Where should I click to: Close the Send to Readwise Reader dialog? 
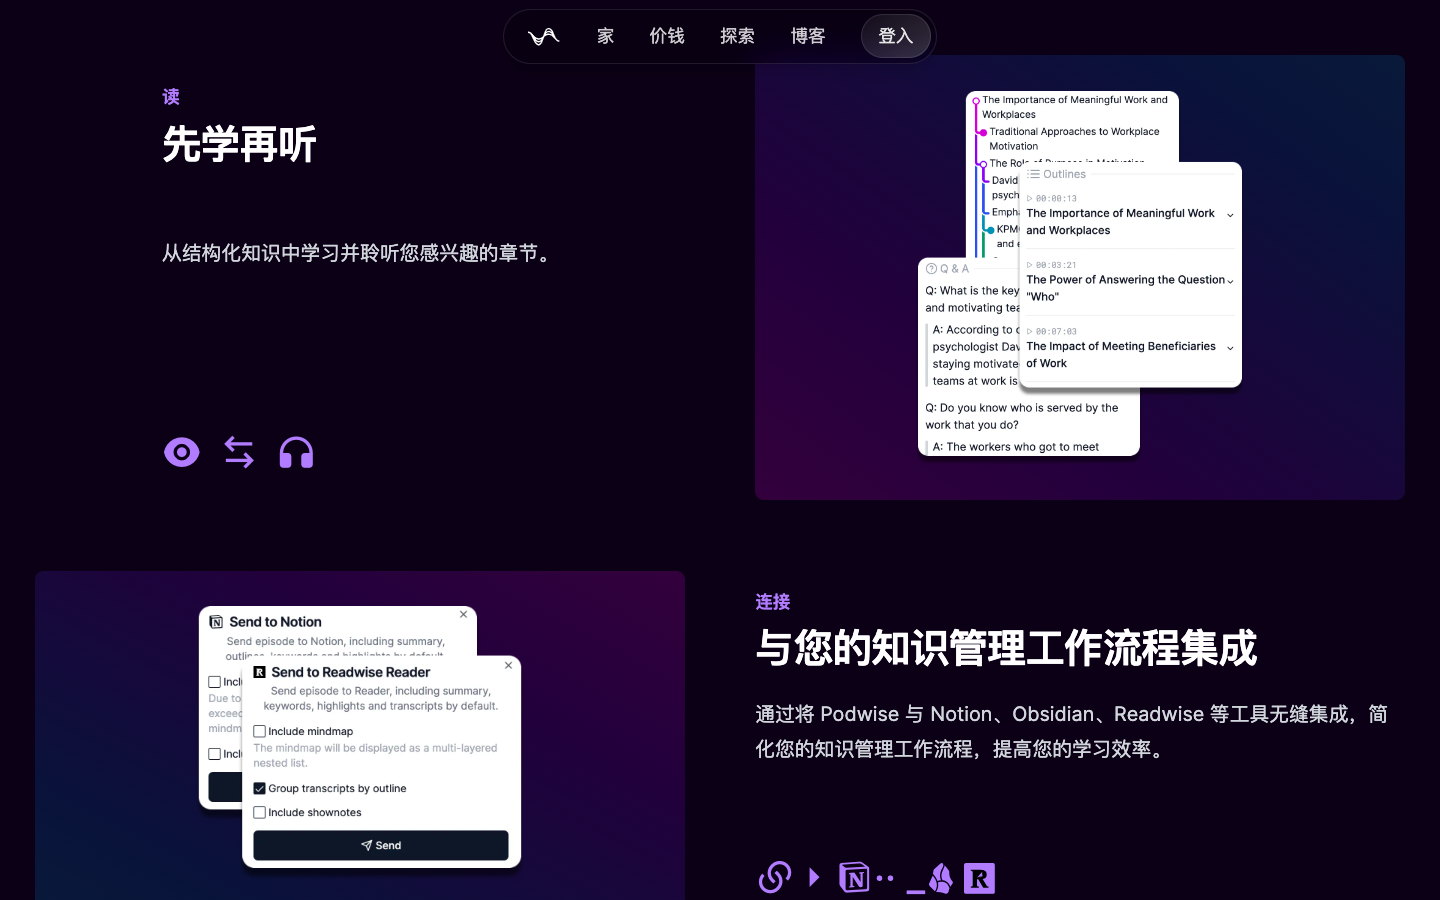pyautogui.click(x=508, y=665)
